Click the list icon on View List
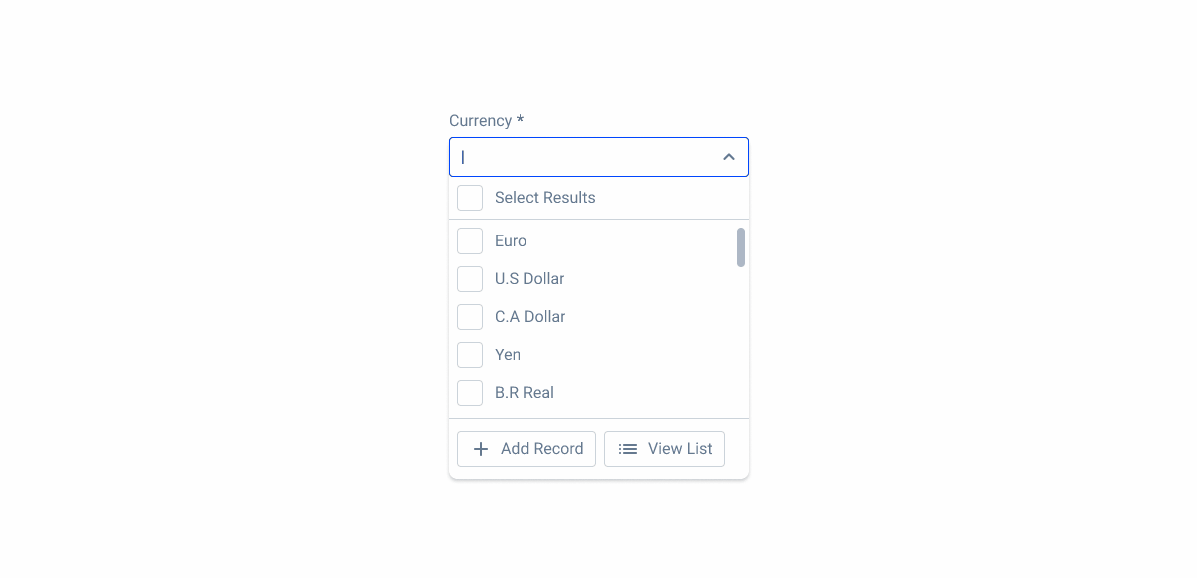This screenshot has height=578, width=1197. [628, 449]
